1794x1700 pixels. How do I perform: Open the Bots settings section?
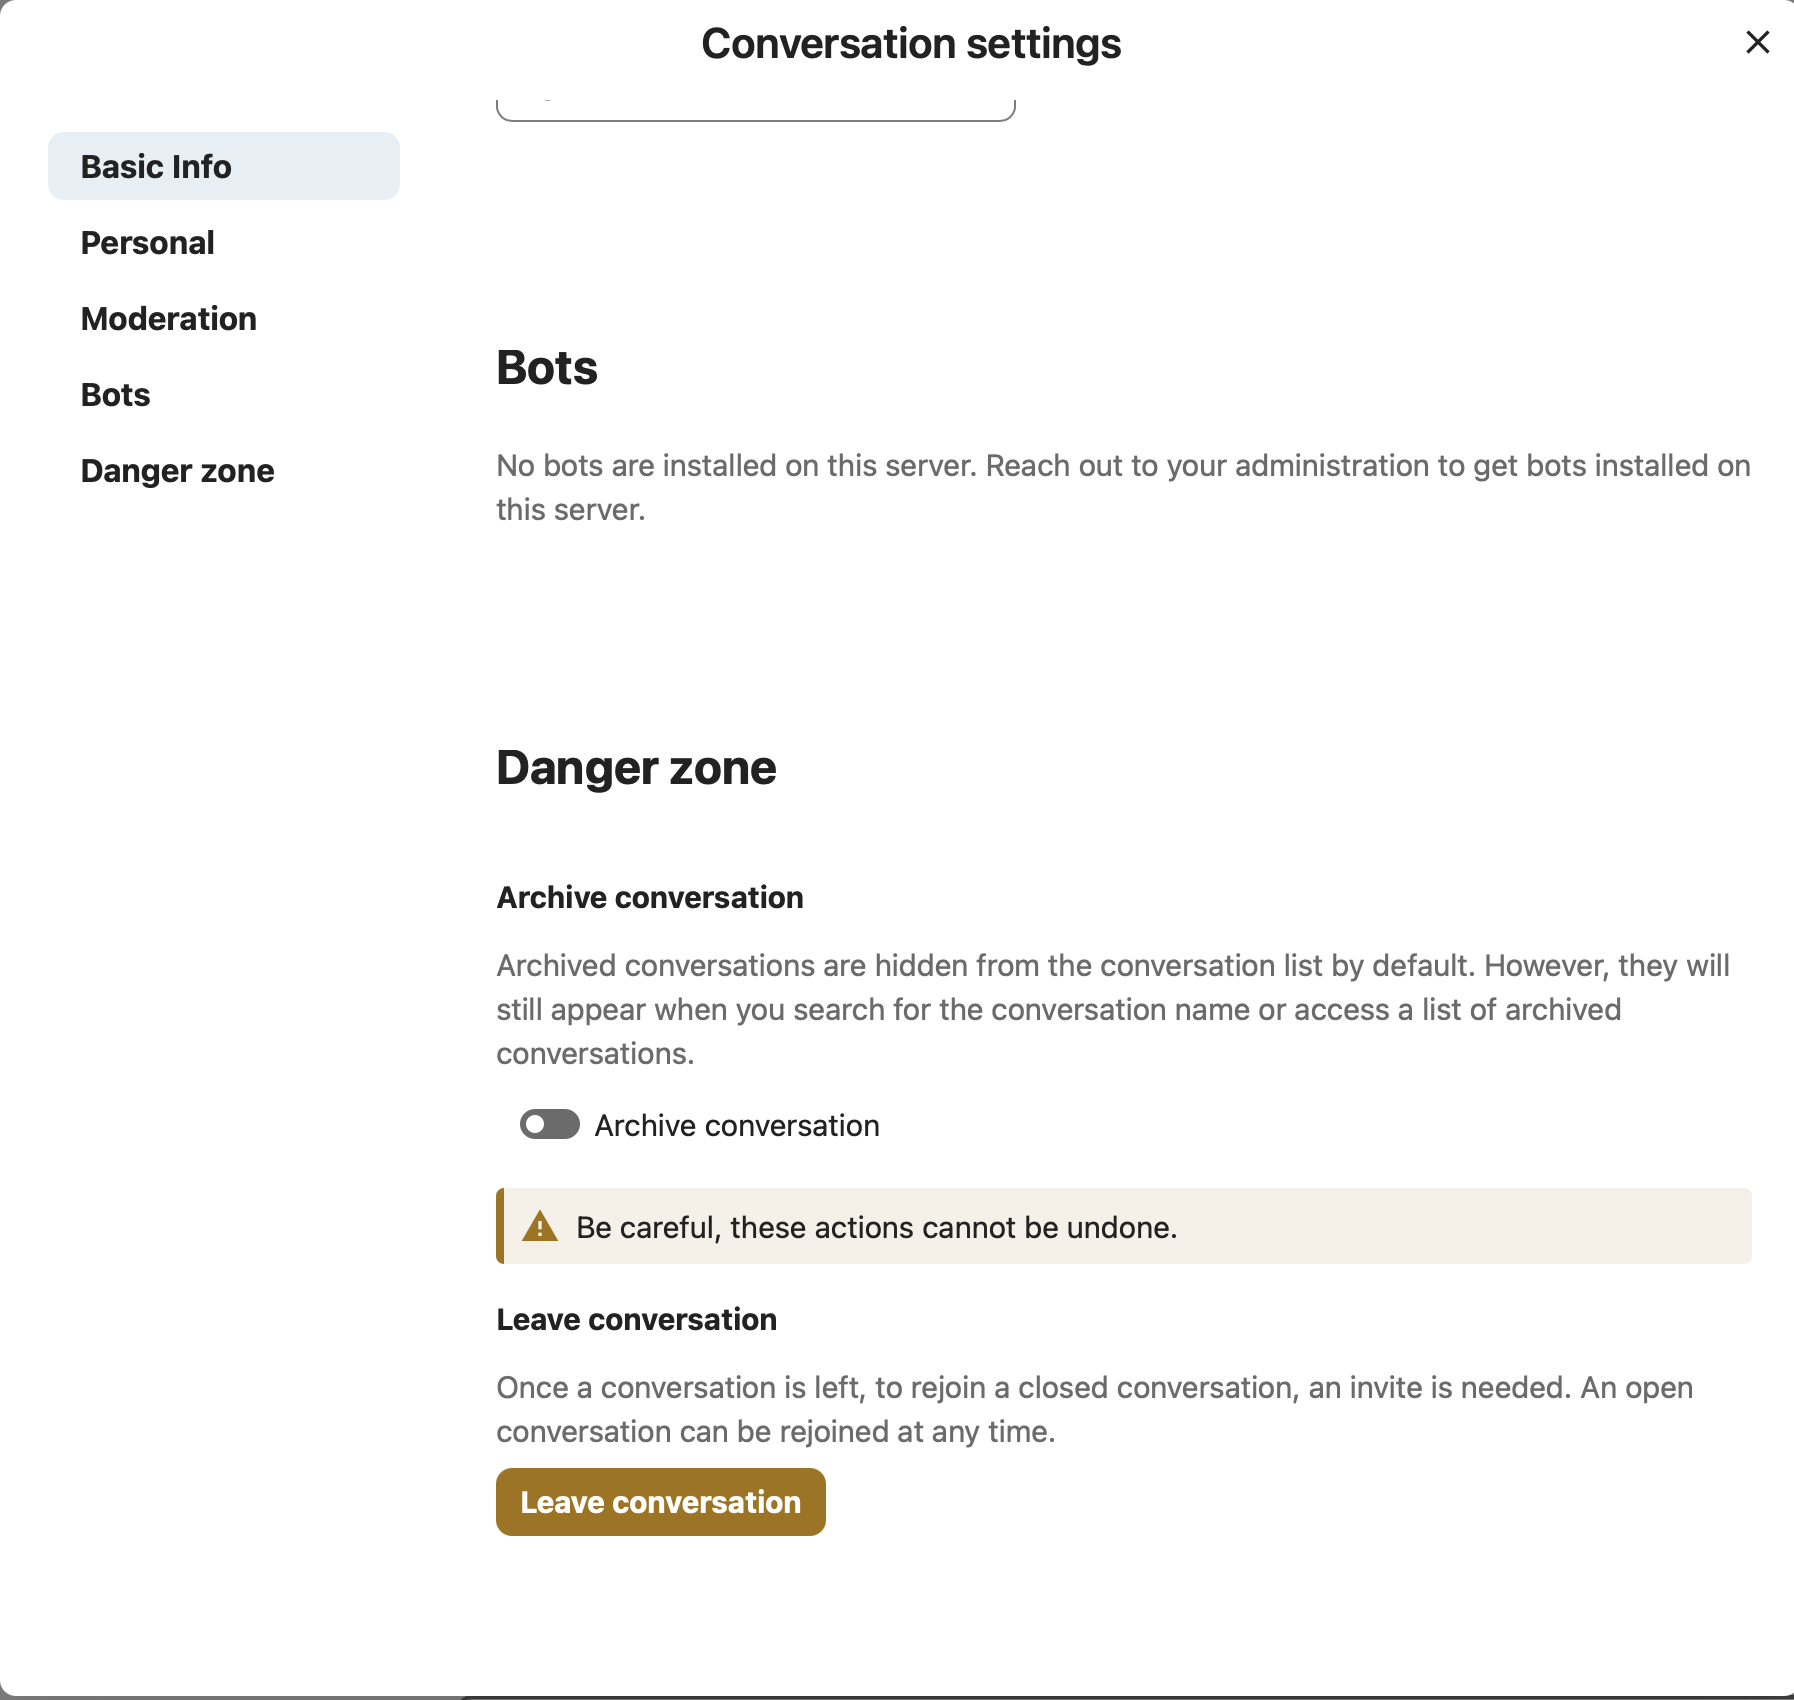[114, 394]
